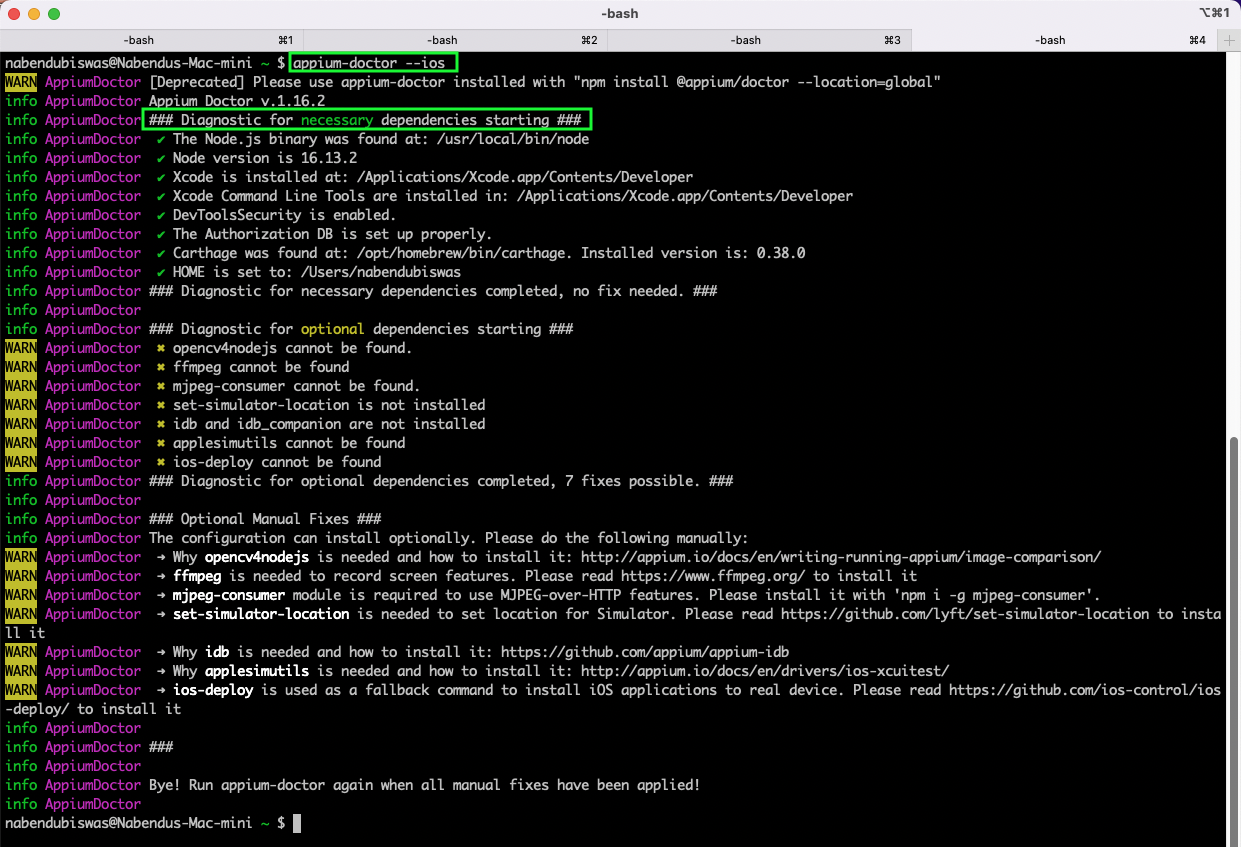Click the text "Appium Doctor v.1.16.2"
Viewport: 1241px width, 847px height.
pyautogui.click(x=237, y=101)
